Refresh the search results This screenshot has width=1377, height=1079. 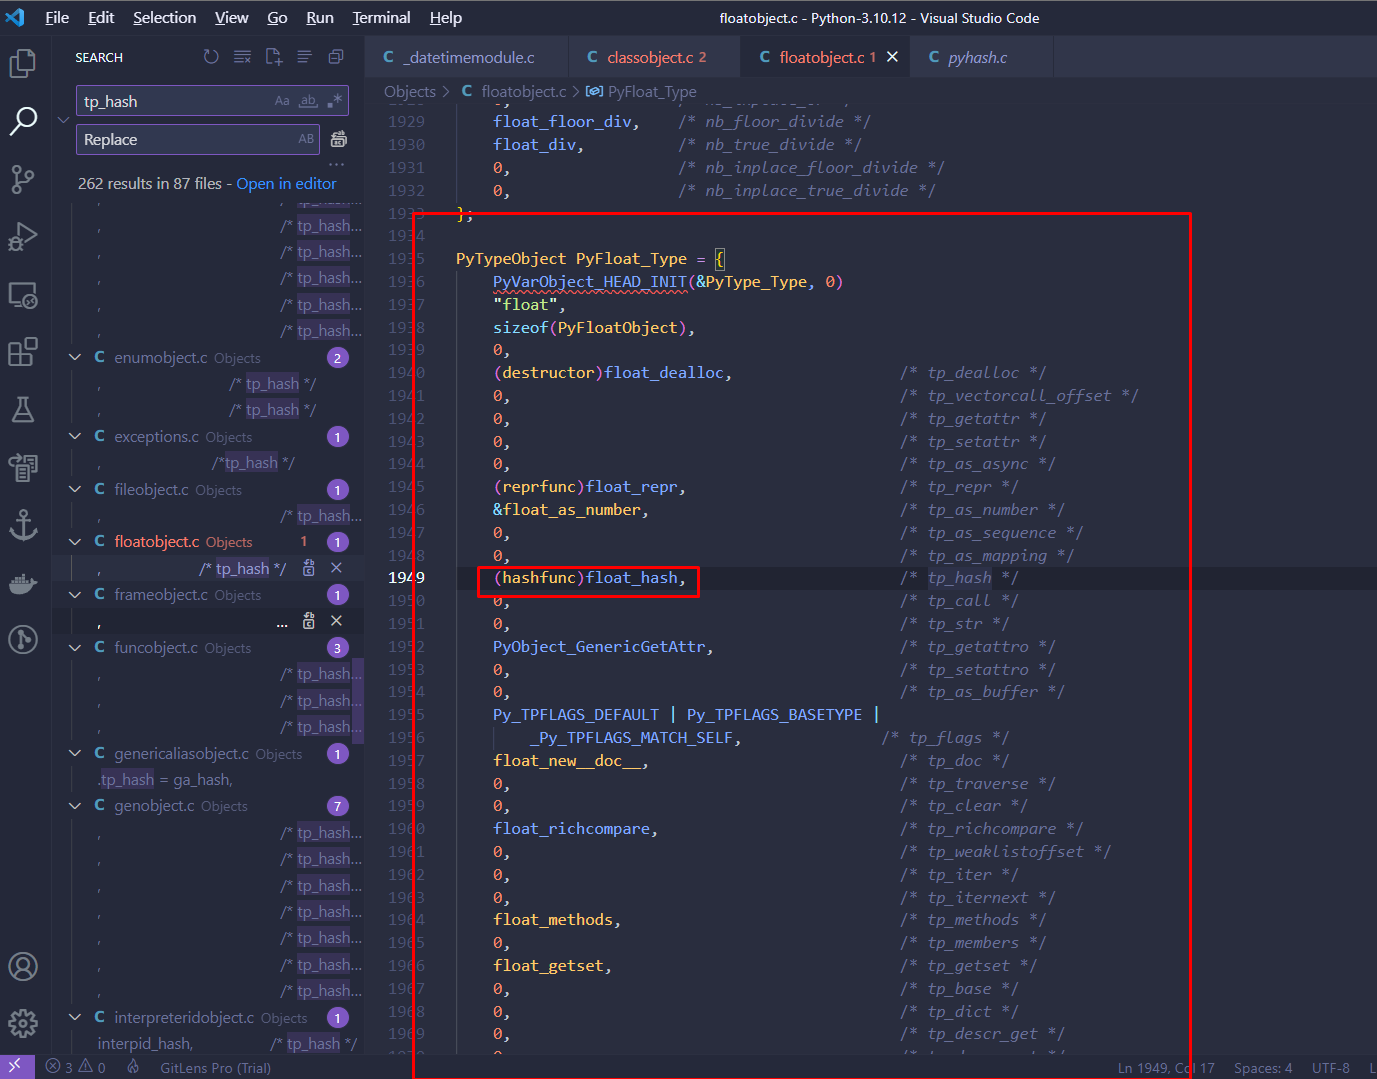click(211, 57)
